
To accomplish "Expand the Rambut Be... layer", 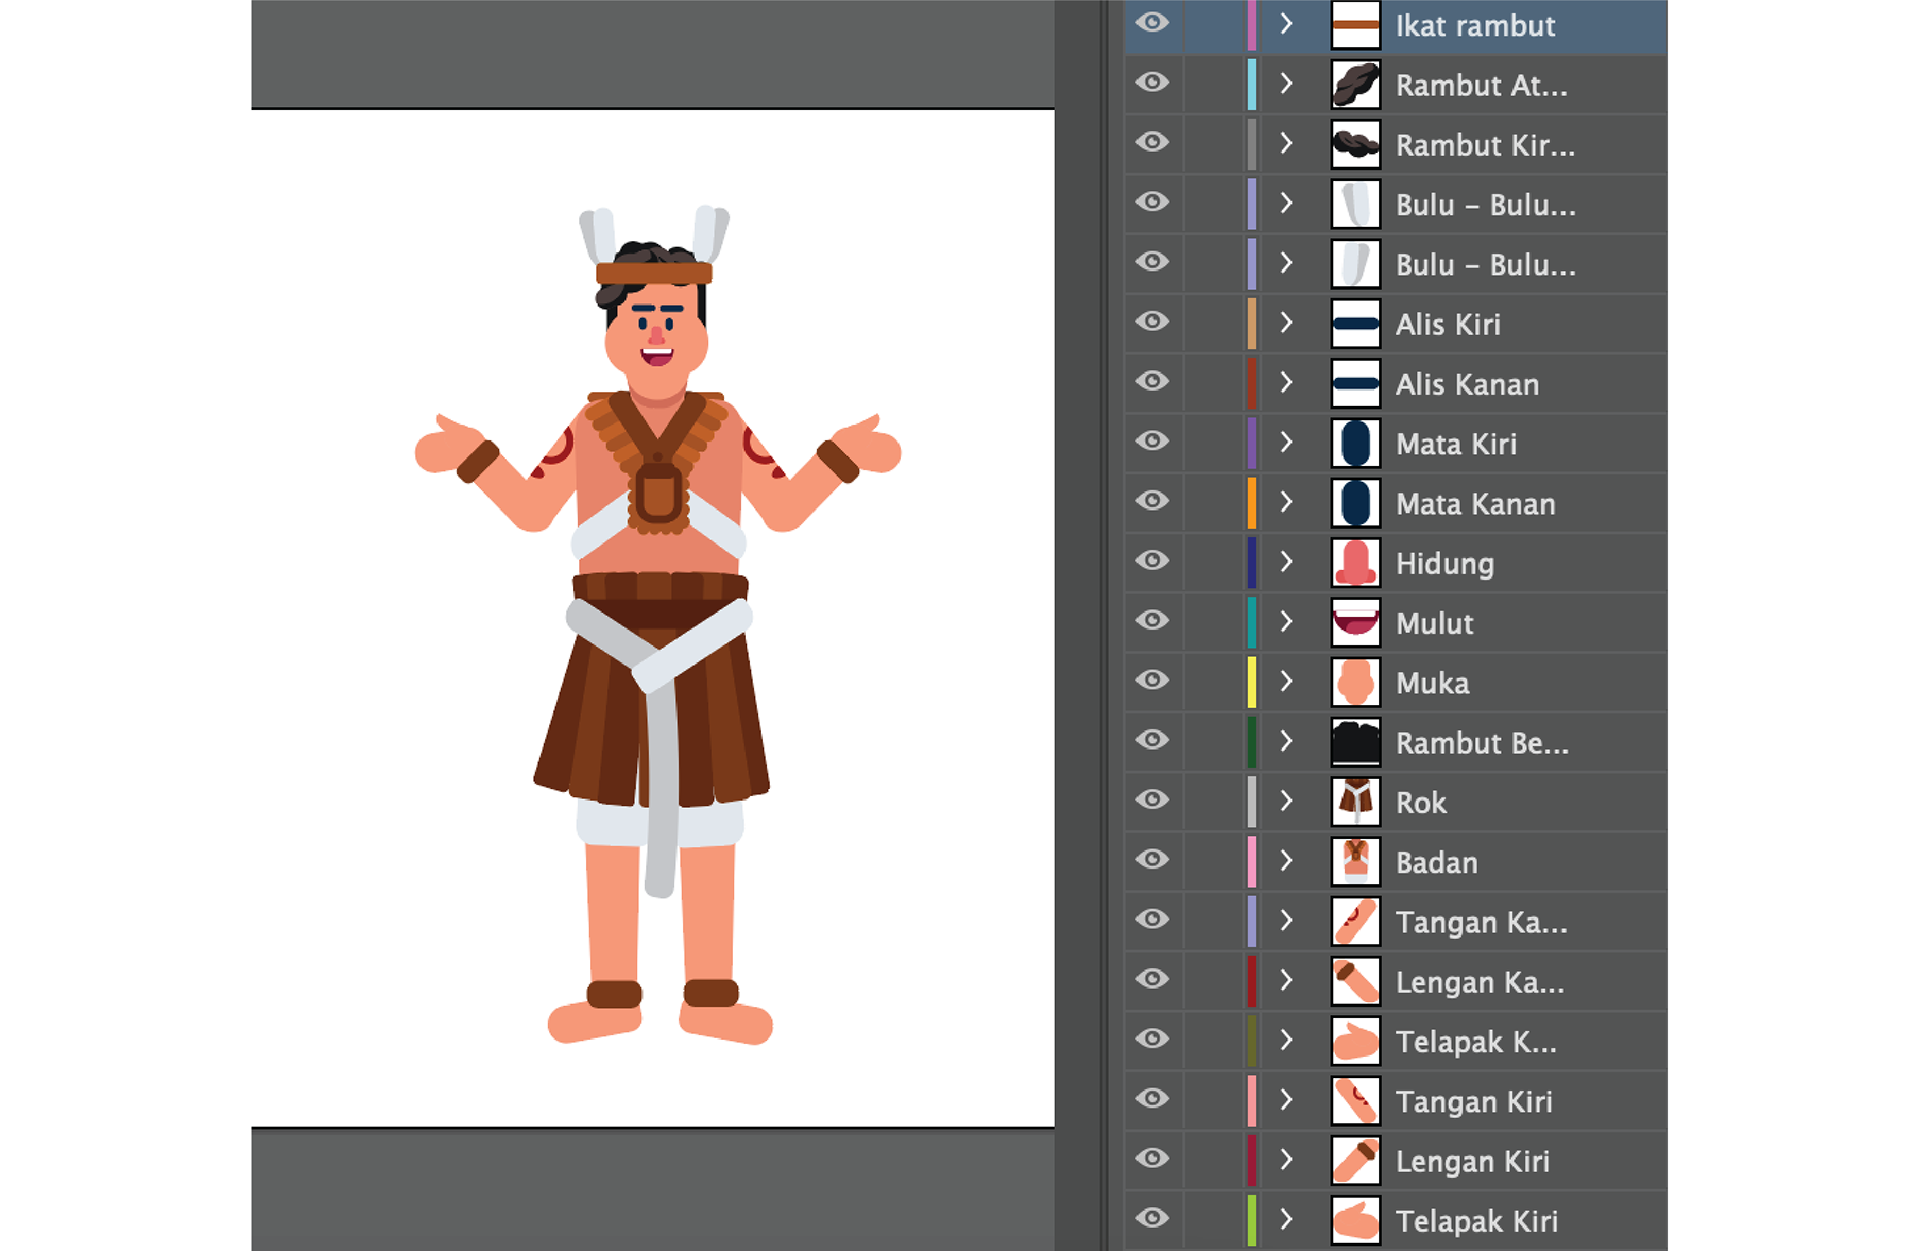I will [x=1287, y=741].
